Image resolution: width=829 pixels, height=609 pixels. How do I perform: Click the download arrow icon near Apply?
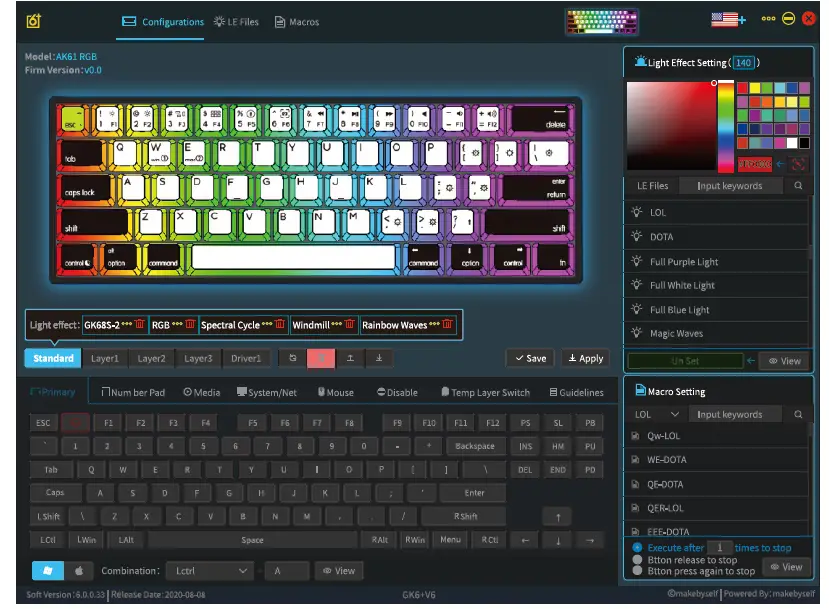379,358
